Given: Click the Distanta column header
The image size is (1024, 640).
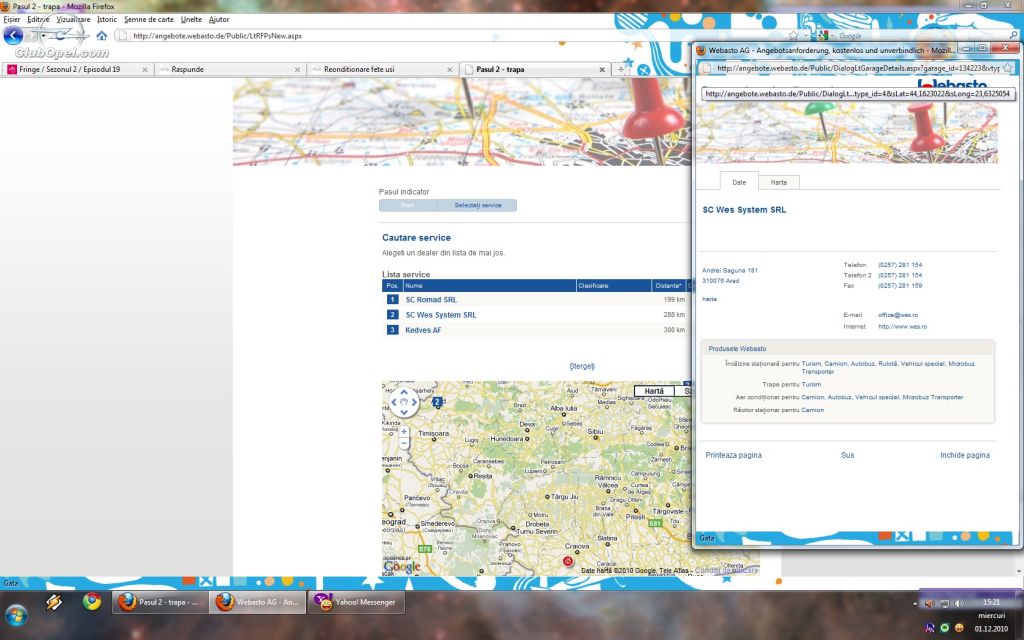Looking at the screenshot, I should (x=669, y=285).
